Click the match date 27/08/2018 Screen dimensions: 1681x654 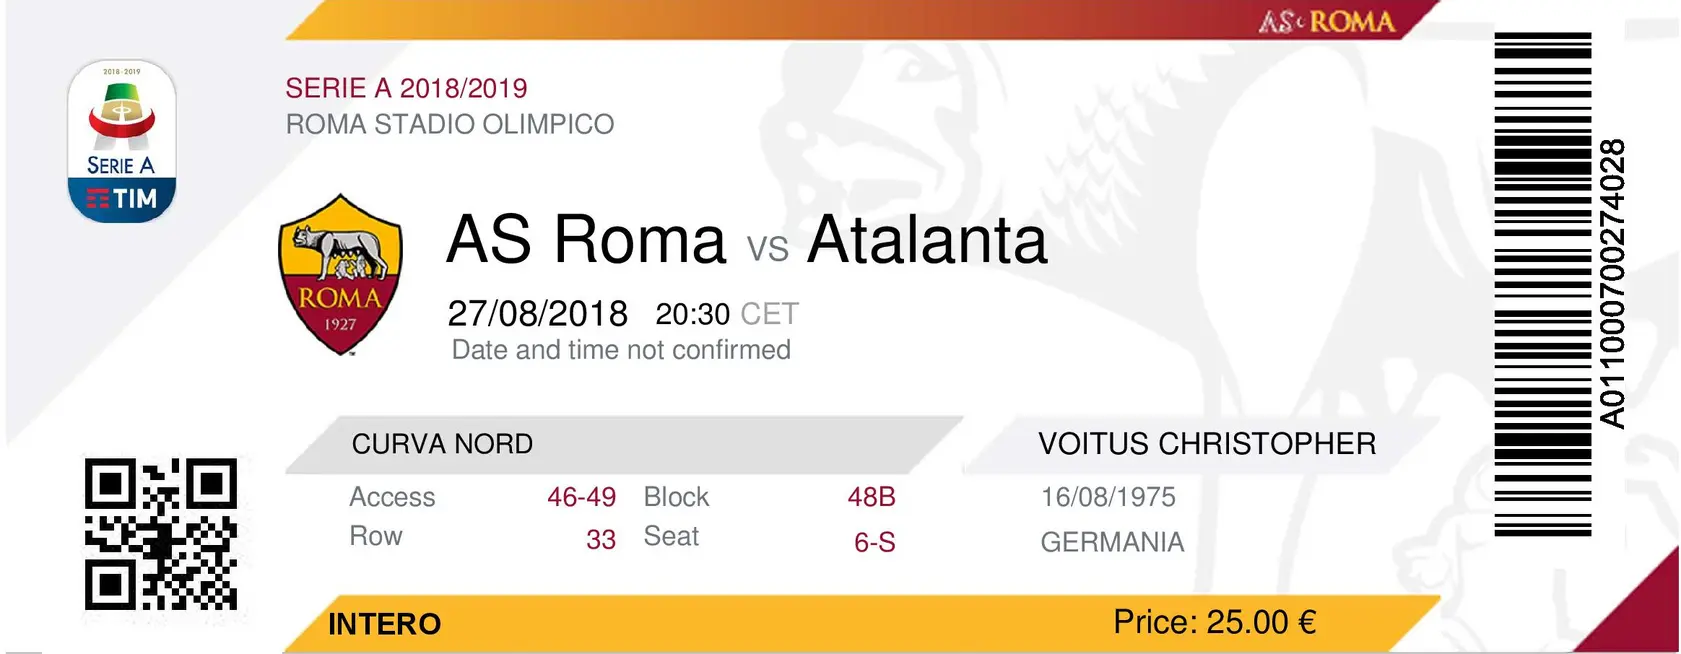pyautogui.click(x=537, y=314)
